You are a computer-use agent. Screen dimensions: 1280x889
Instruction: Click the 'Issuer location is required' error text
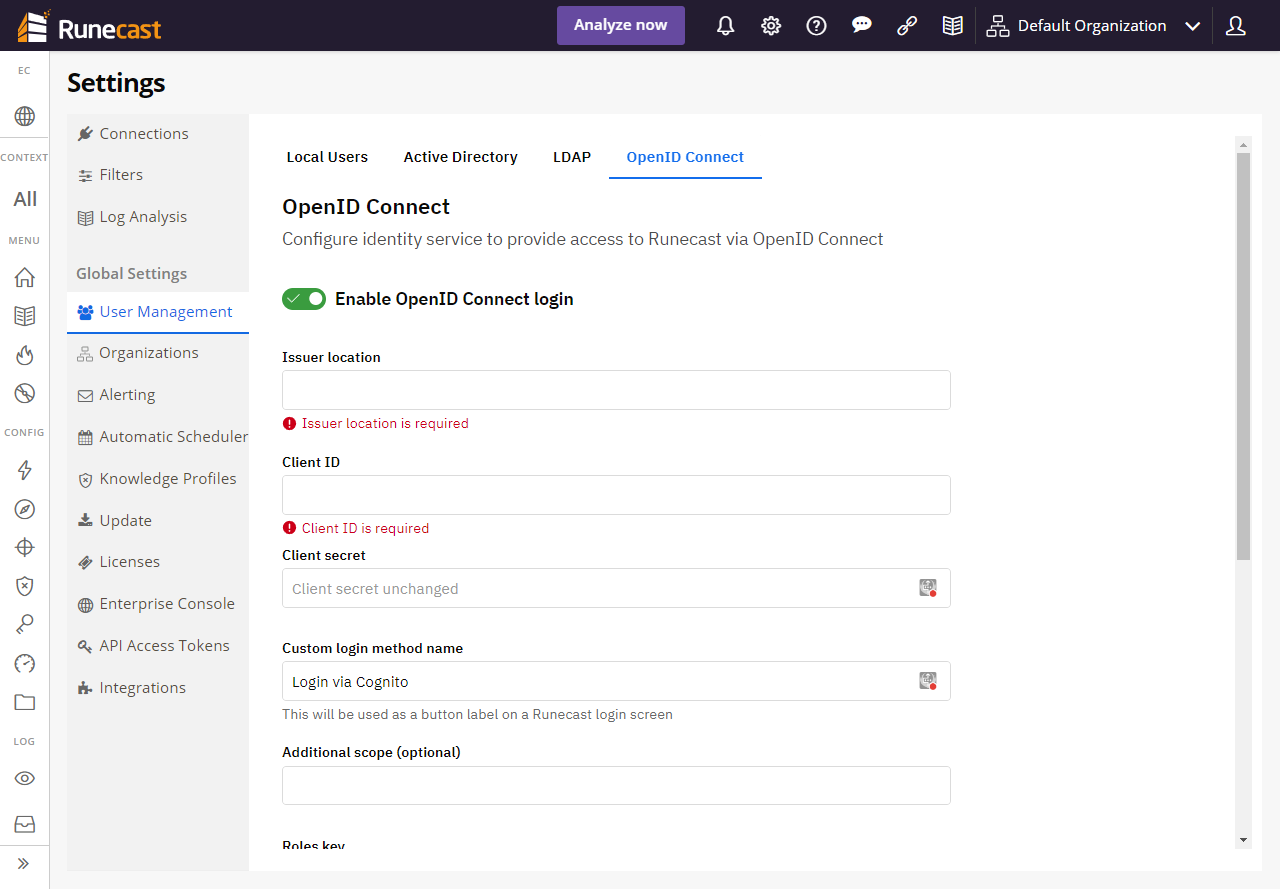(x=385, y=423)
